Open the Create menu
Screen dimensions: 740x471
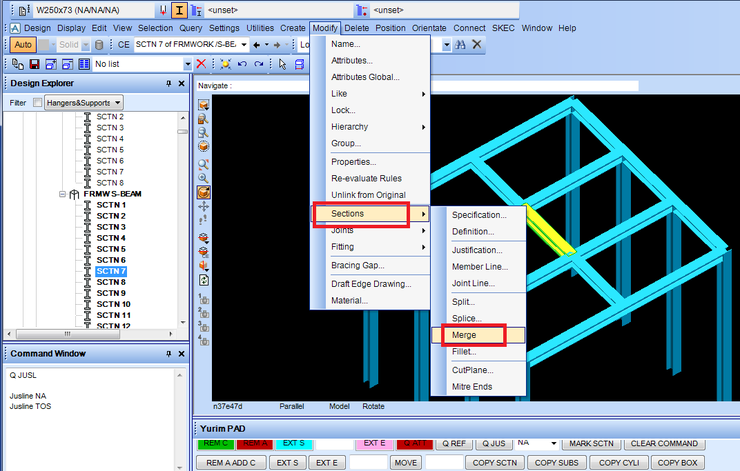coord(293,28)
